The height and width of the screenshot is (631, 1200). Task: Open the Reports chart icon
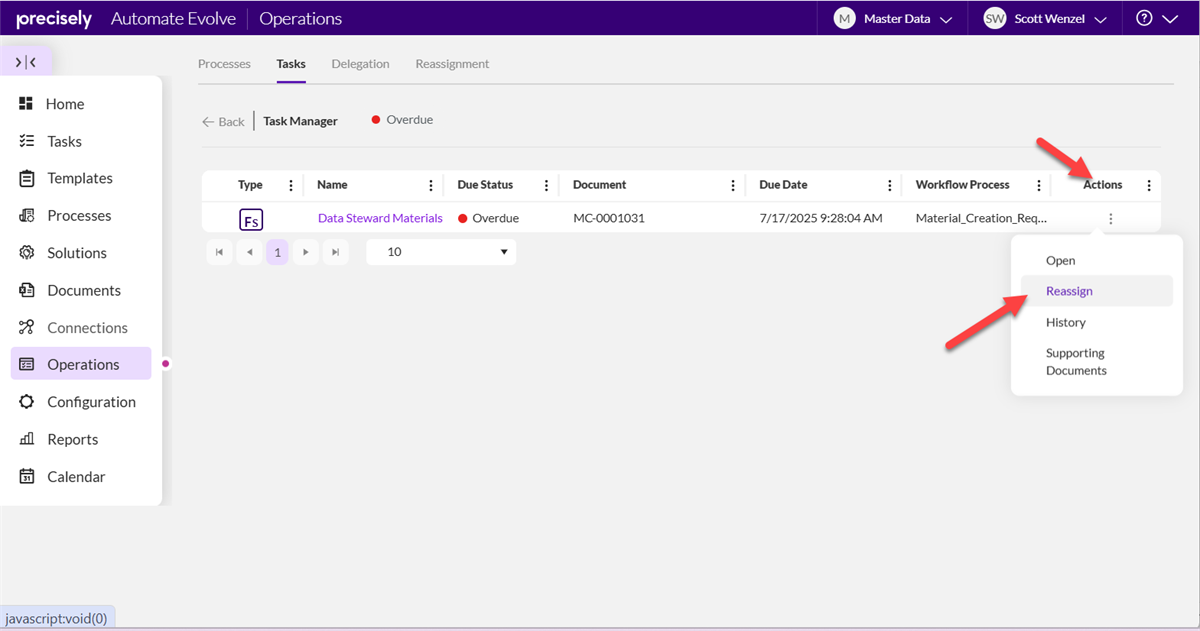point(27,439)
